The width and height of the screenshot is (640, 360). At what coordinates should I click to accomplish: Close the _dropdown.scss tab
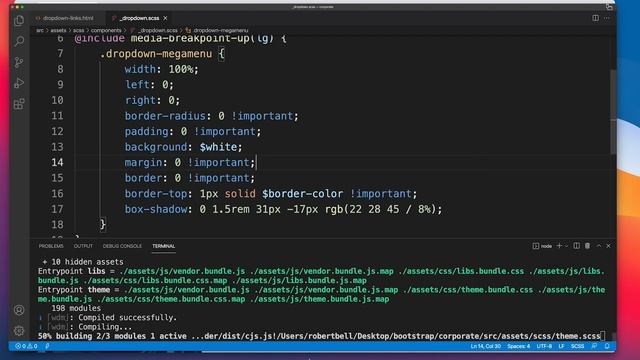(165, 18)
